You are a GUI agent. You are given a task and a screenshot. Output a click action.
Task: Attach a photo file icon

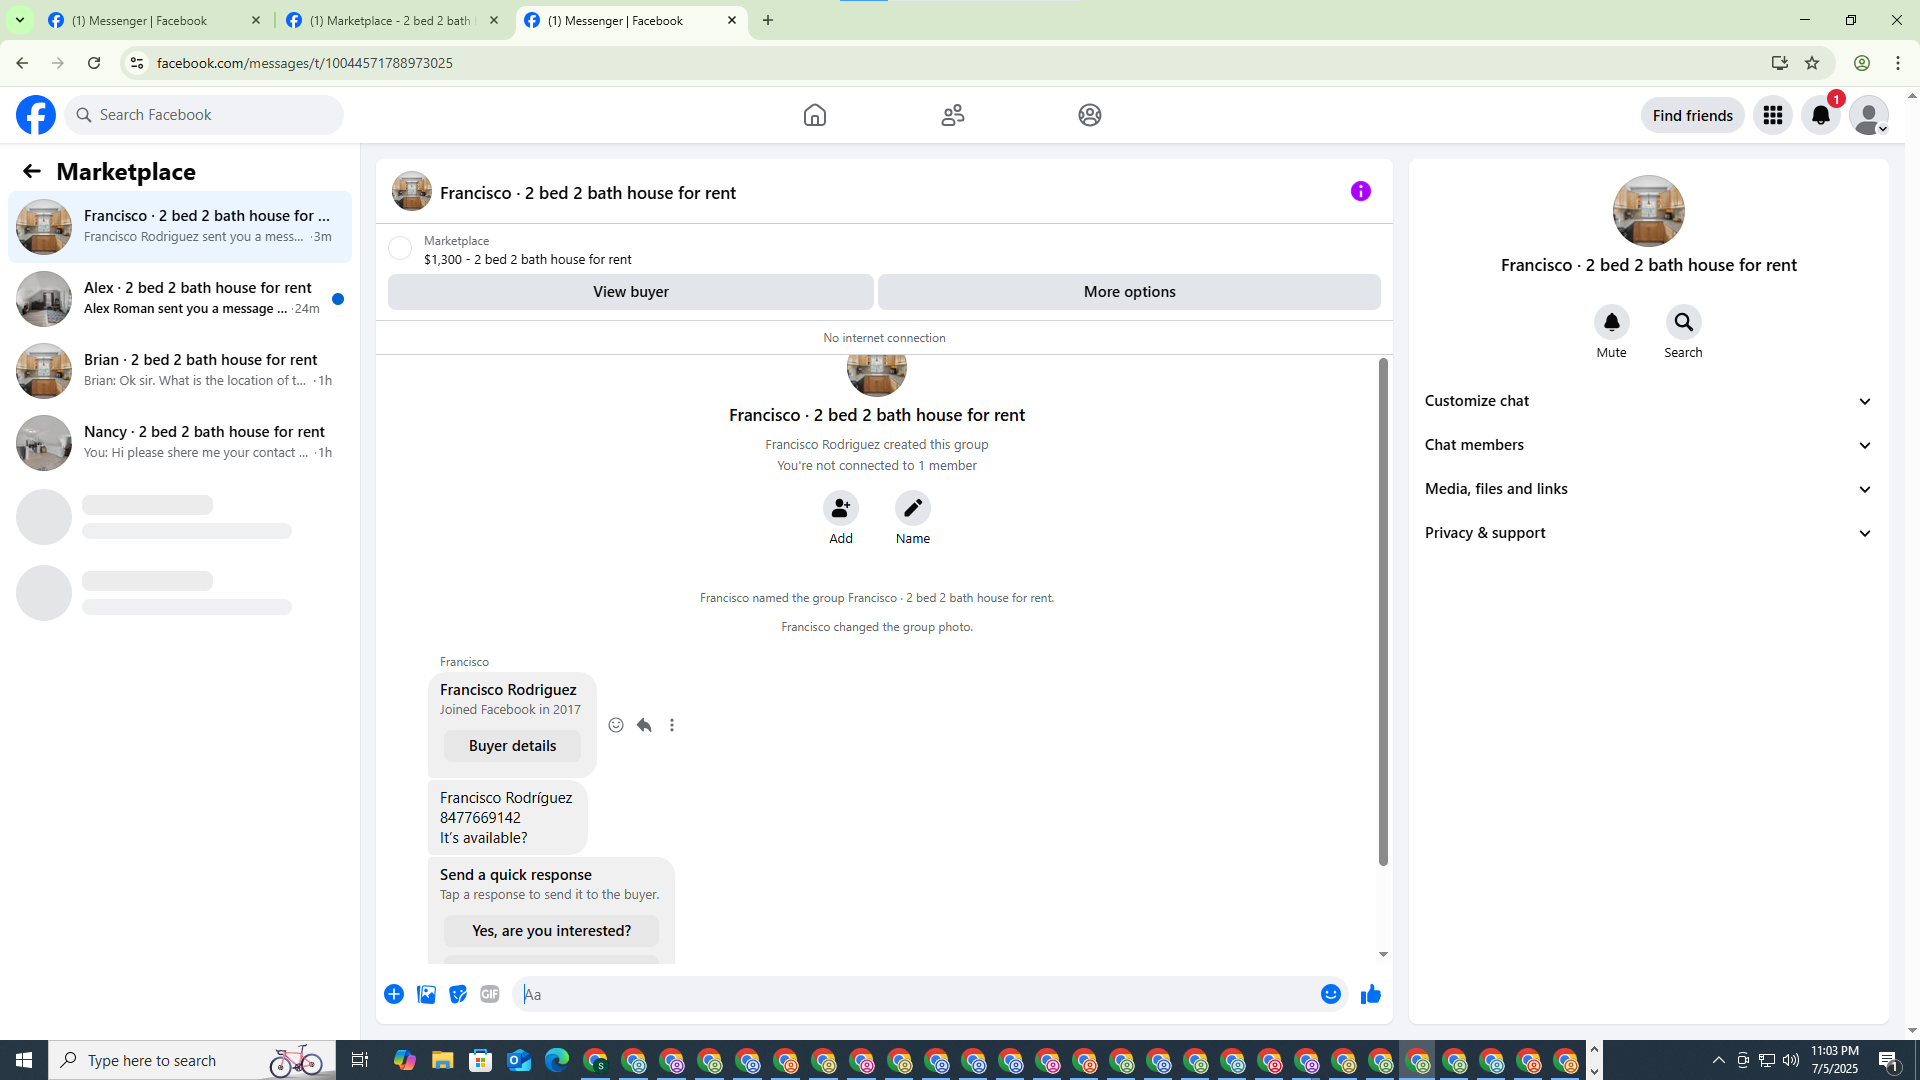click(426, 994)
